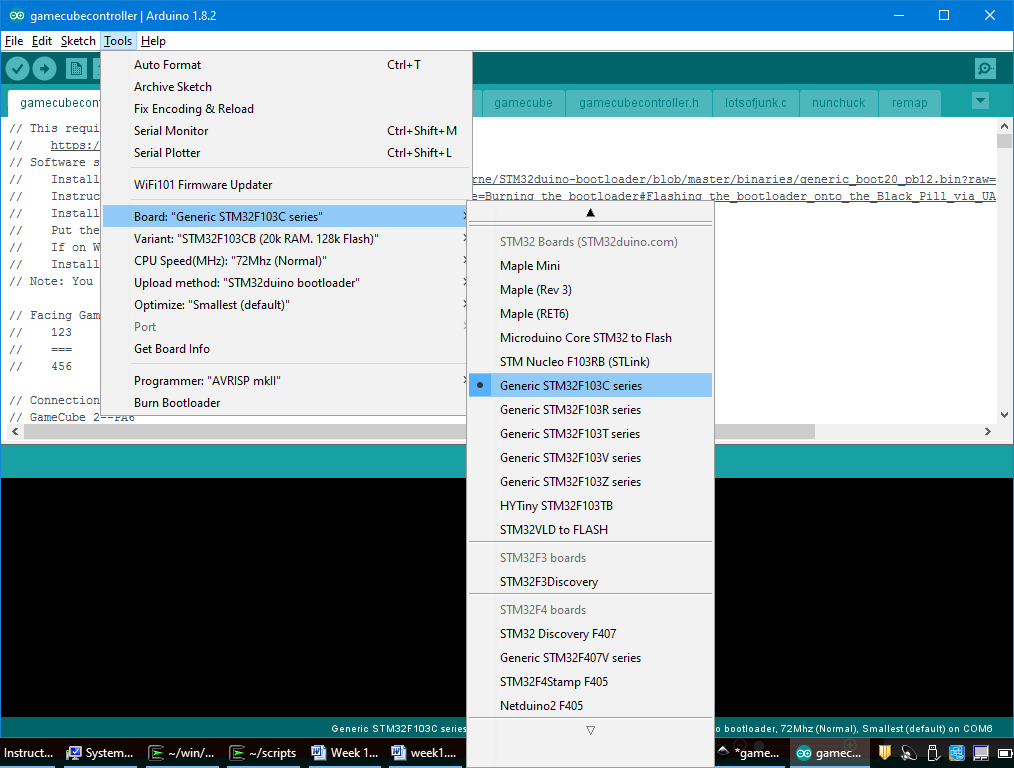Viewport: 1014px width, 768px height.
Task: Select STM32 Discovery F407 board
Action: pos(590,634)
